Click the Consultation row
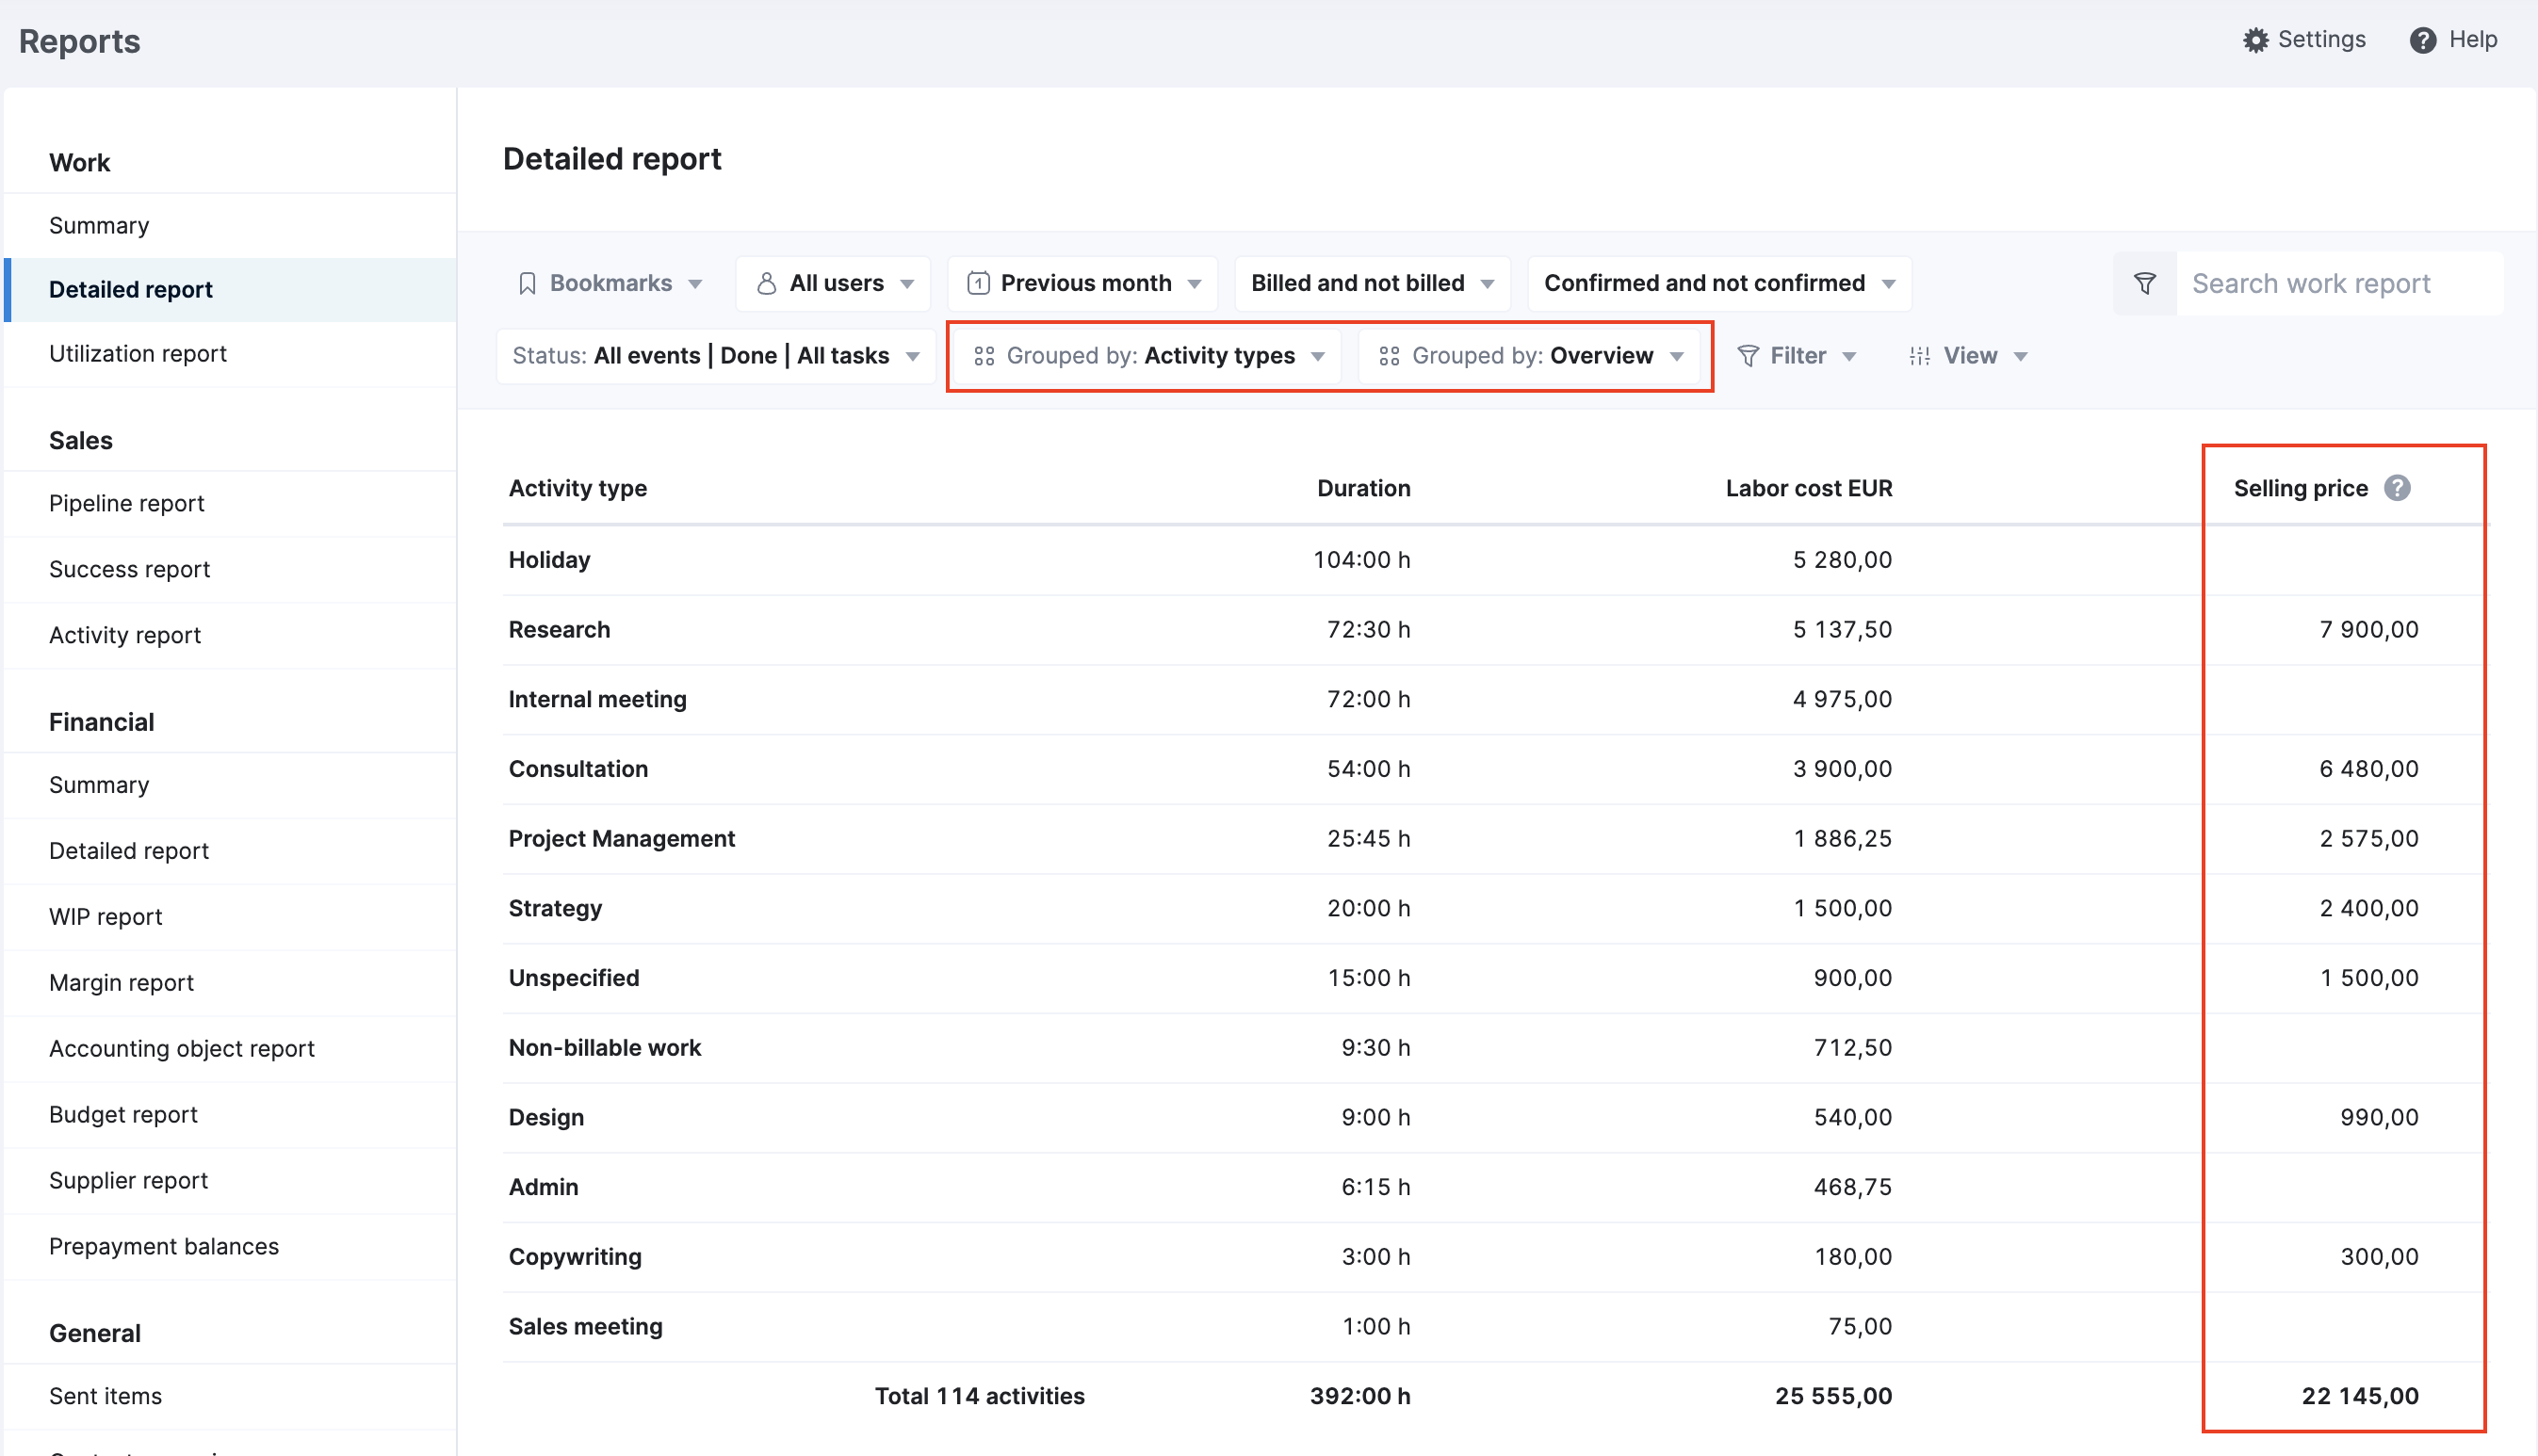The height and width of the screenshot is (1456, 2538). click(x=1496, y=770)
